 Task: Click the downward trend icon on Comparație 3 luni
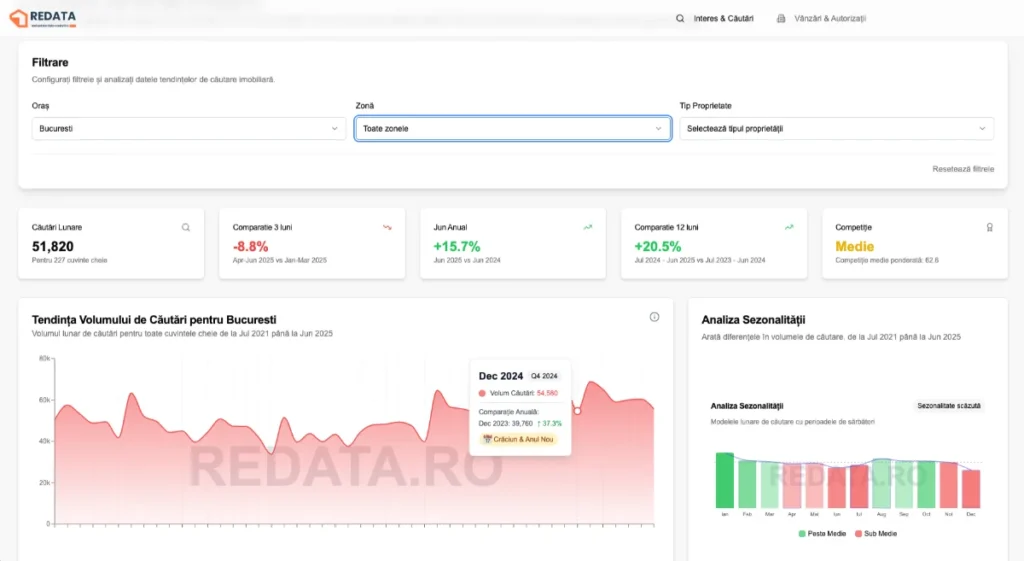pos(387,227)
